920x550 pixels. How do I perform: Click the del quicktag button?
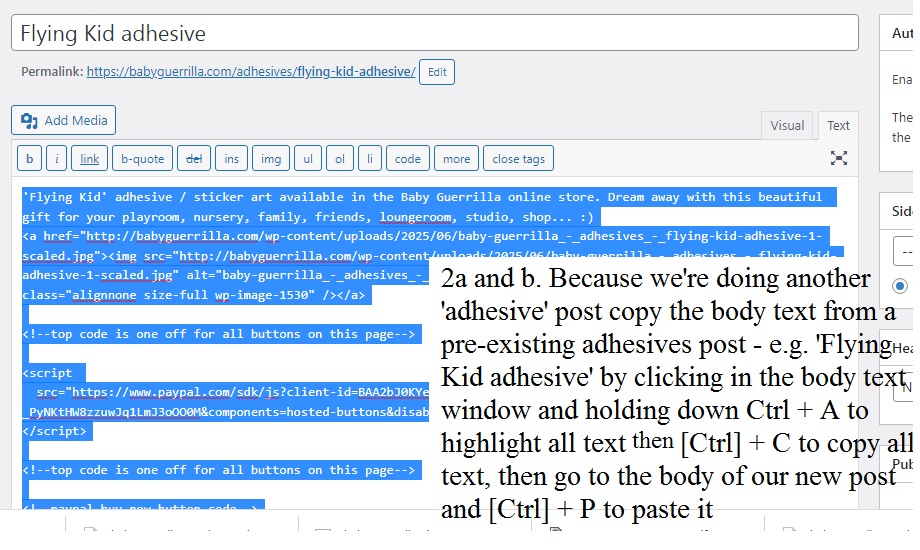tap(194, 158)
